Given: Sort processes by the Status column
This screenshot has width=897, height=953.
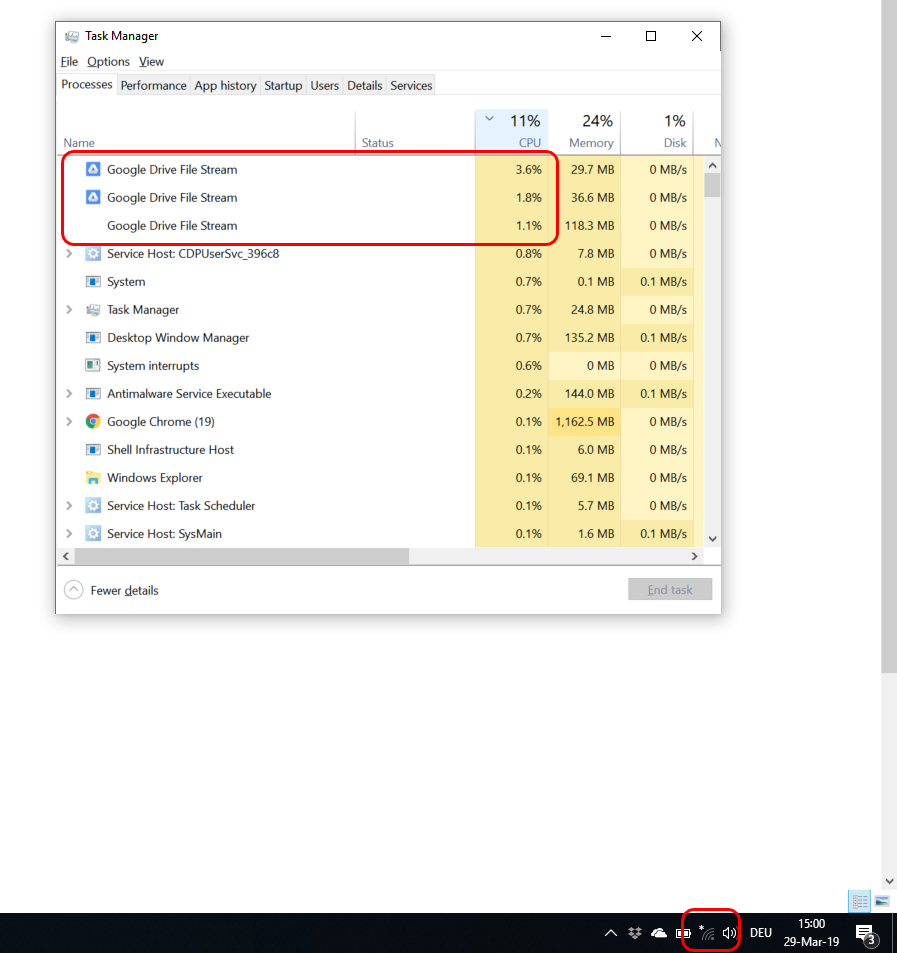Looking at the screenshot, I should click(x=415, y=132).
